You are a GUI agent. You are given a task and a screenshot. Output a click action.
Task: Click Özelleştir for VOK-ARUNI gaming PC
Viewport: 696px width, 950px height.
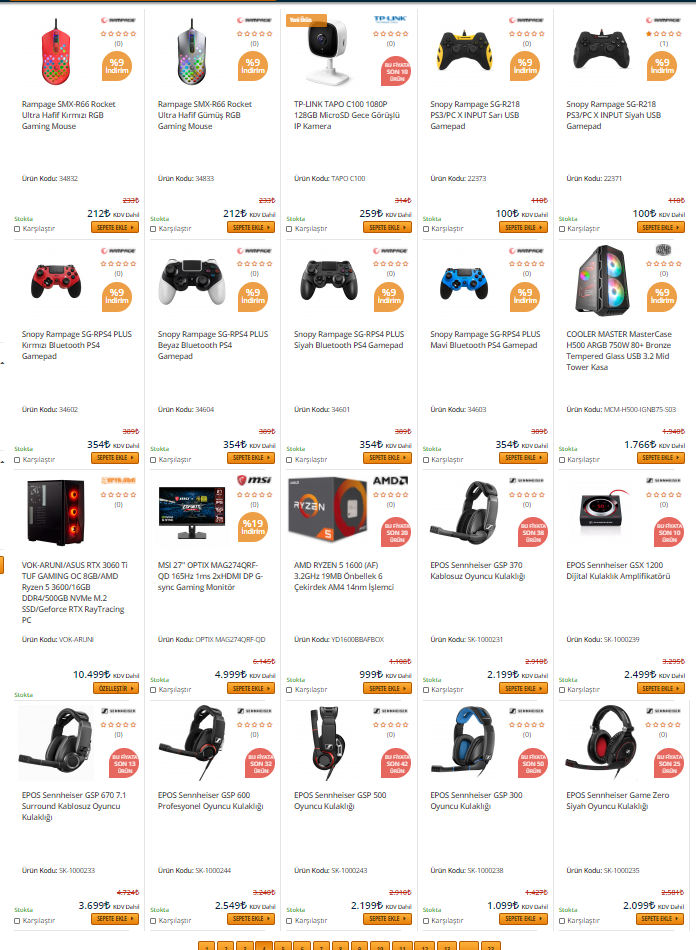click(x=116, y=688)
